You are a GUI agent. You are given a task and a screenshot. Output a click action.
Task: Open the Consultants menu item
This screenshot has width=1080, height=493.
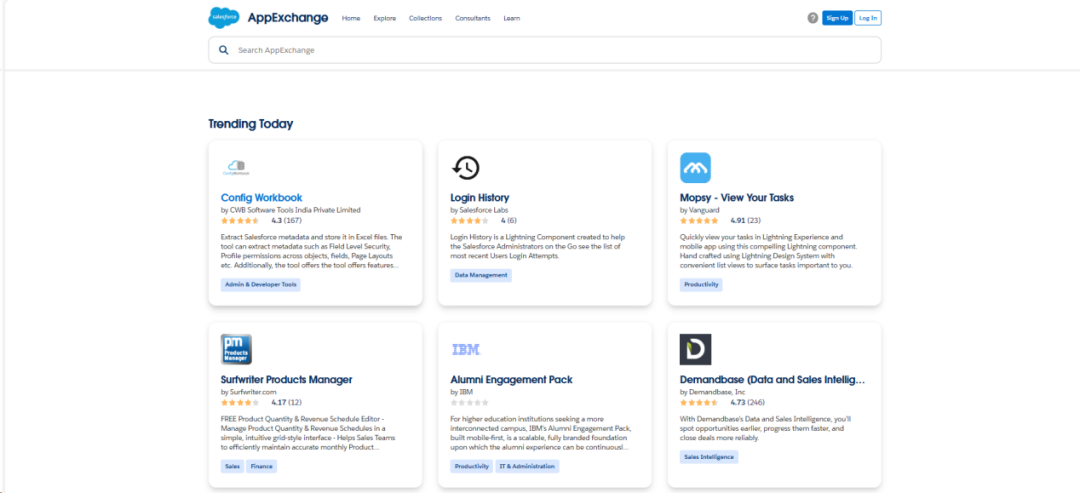pos(472,19)
